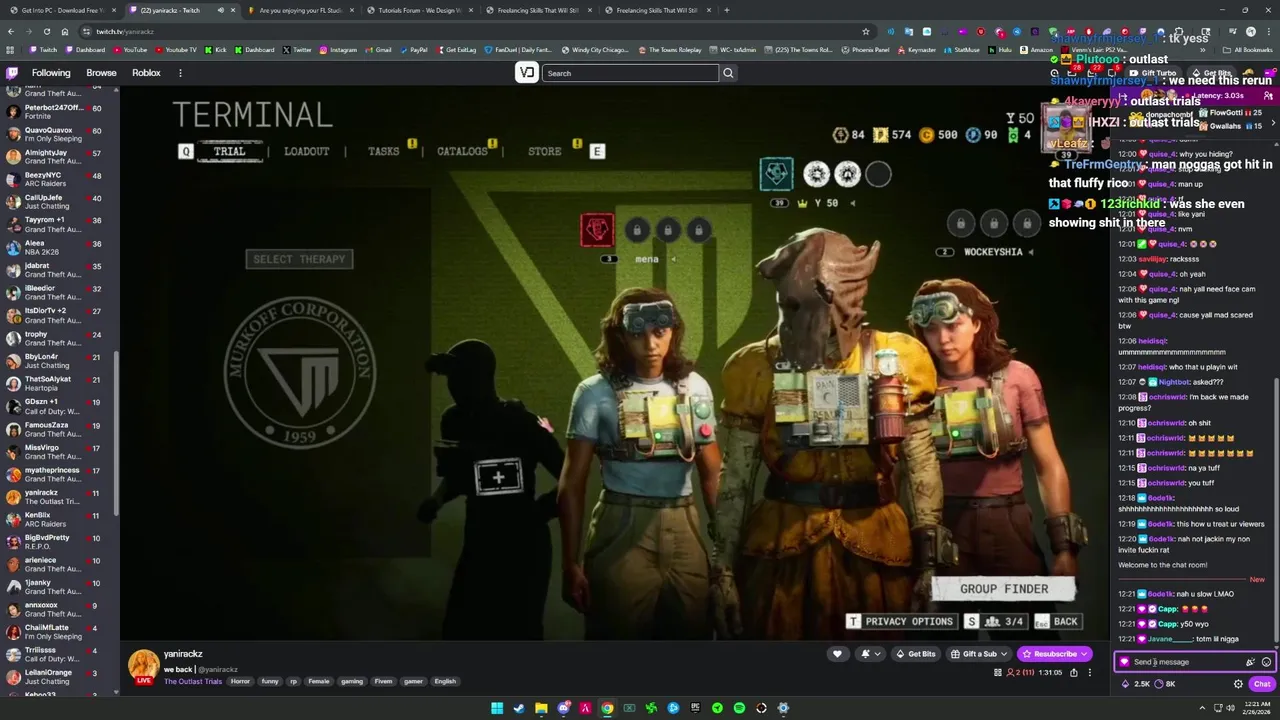Switch to the FL Studio browser tab
This screenshot has width=1280, height=720.
[302, 10]
